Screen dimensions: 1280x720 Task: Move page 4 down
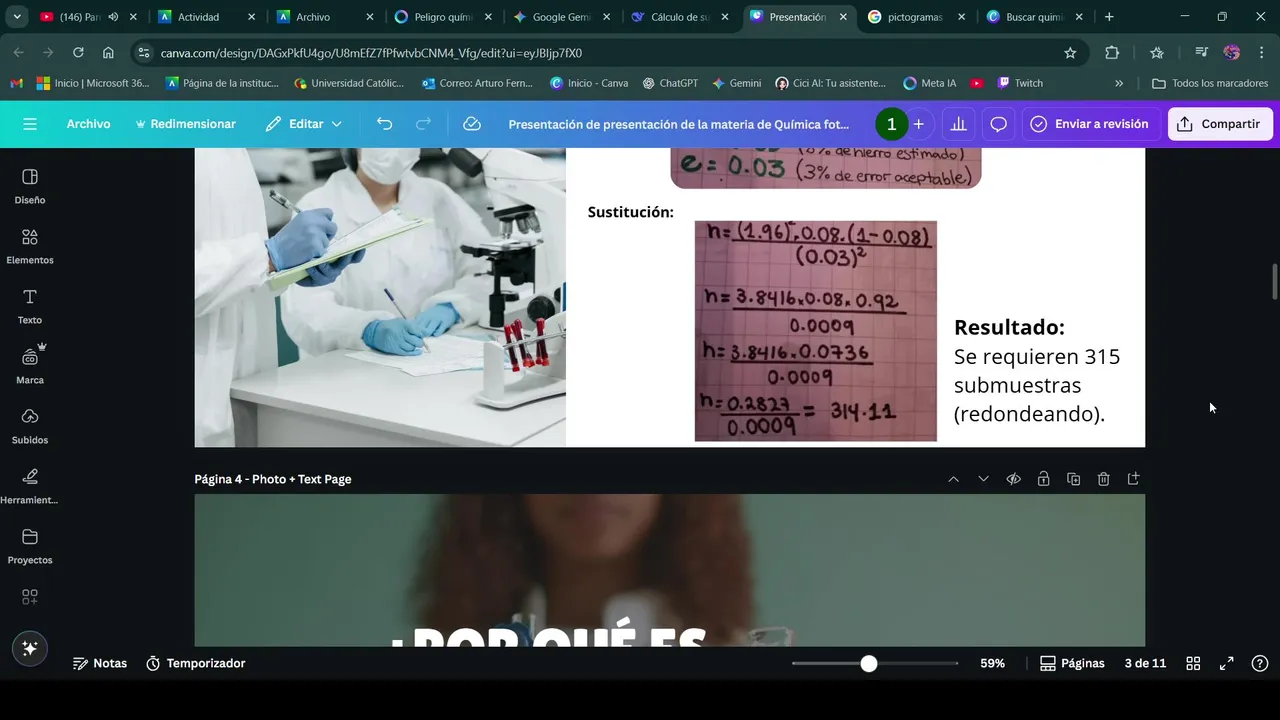(x=983, y=479)
